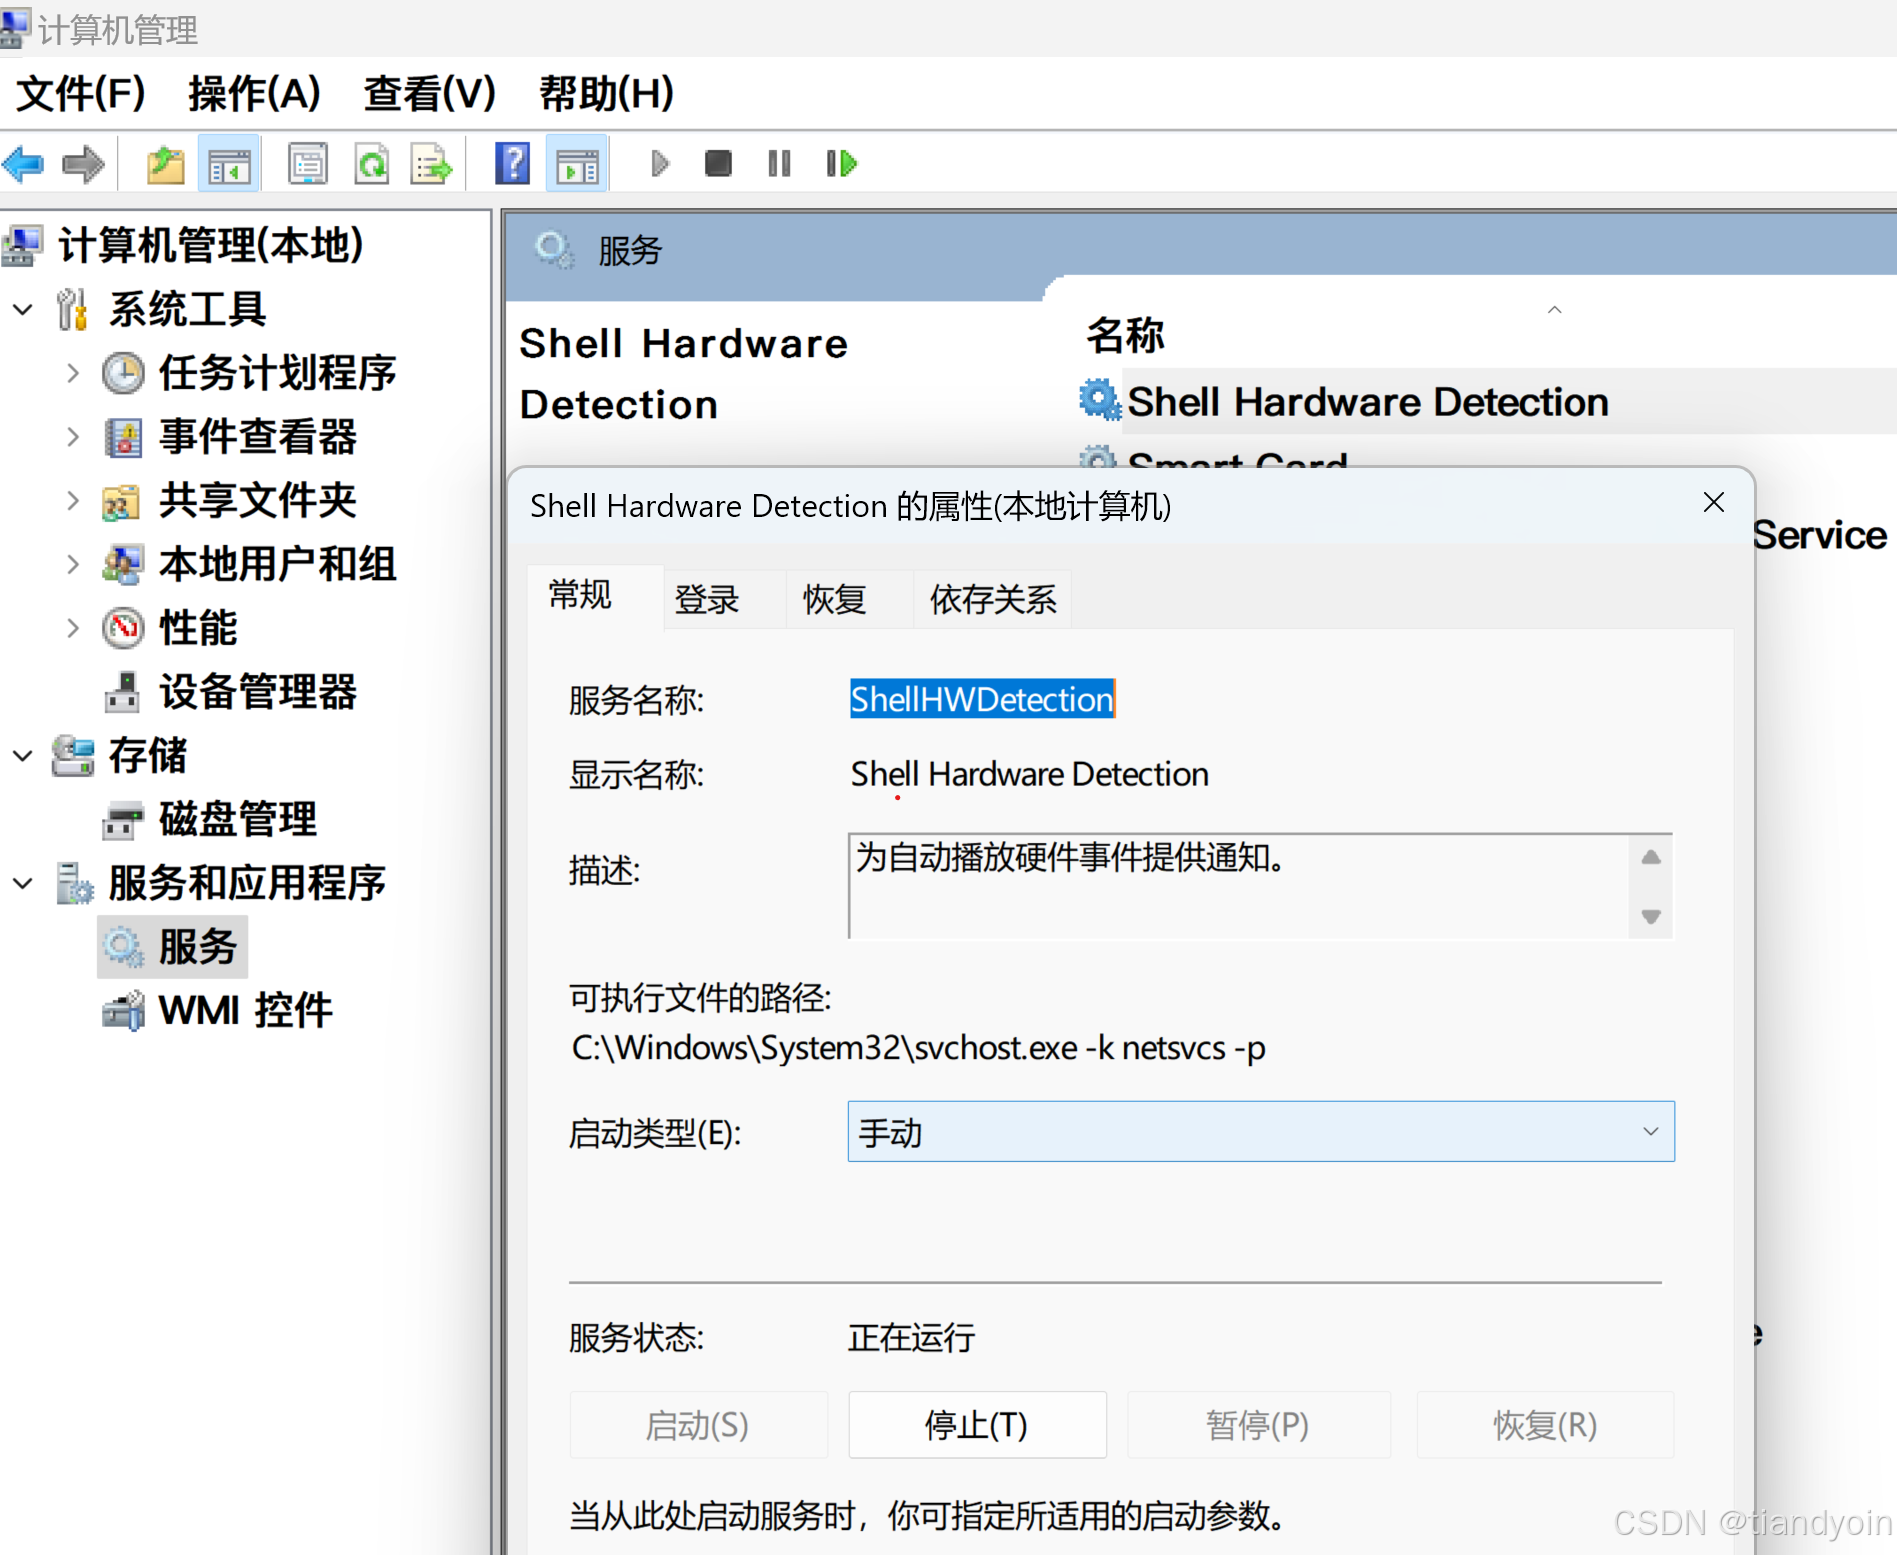Screen dimensions: 1897x1555
Task: Expand the 事件查看器 chevron
Action: point(72,437)
